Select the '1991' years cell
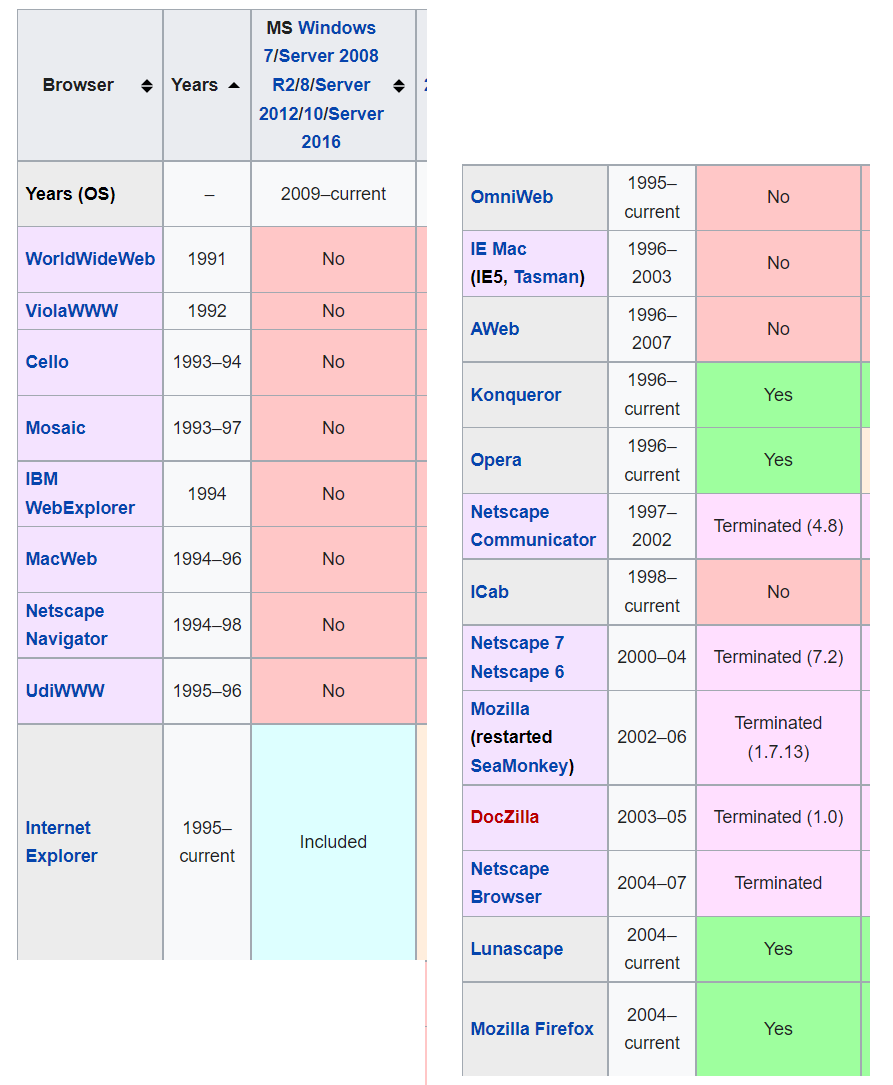 coord(207,259)
